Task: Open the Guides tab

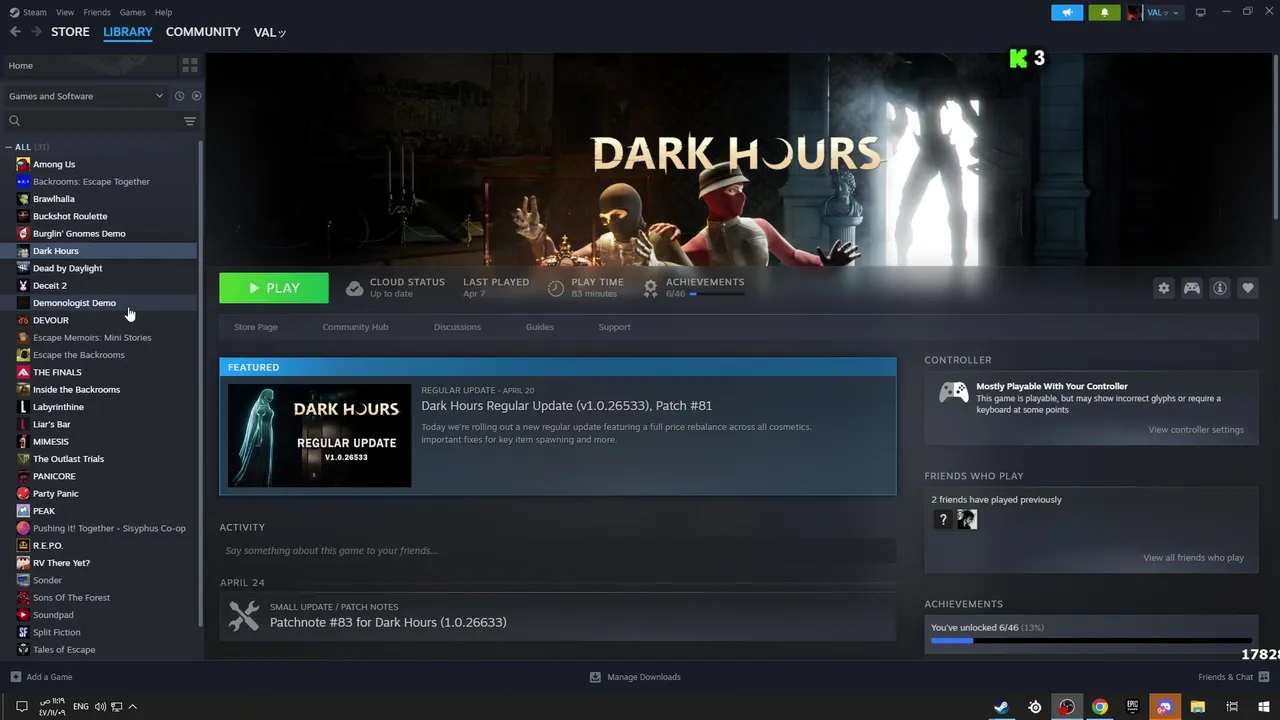Action: 539,327
